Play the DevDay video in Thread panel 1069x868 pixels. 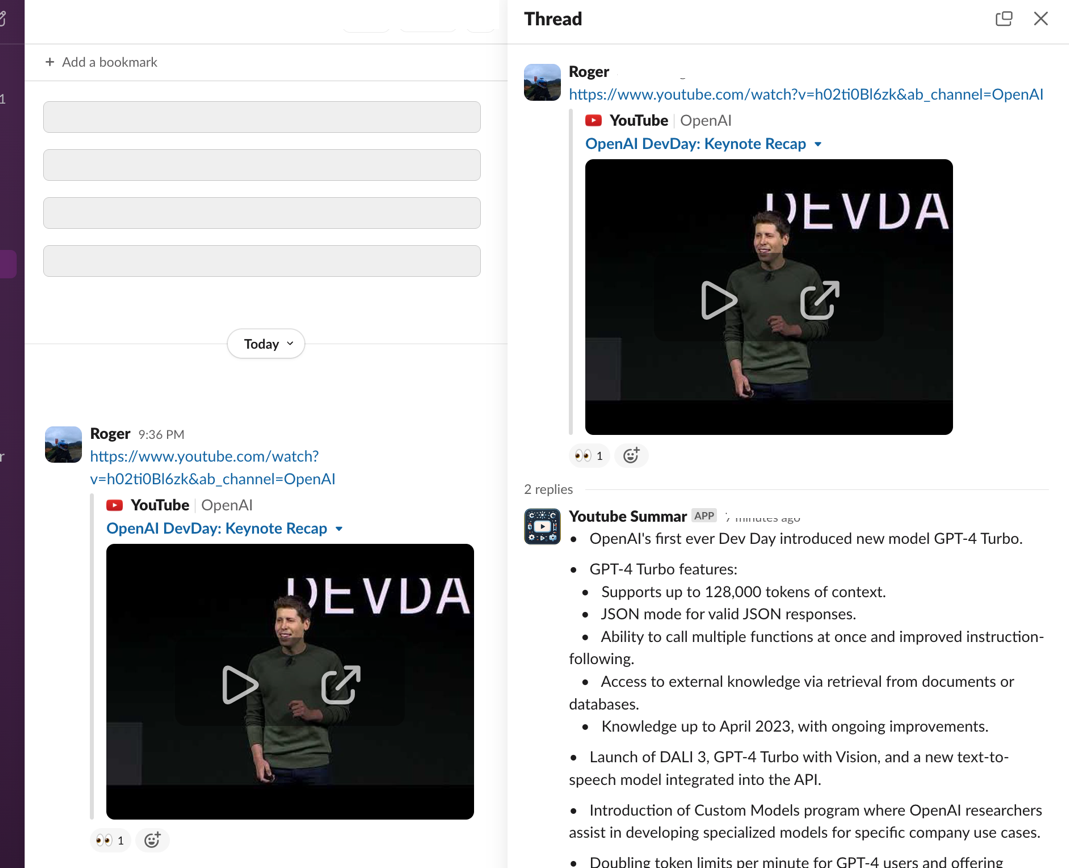719,300
